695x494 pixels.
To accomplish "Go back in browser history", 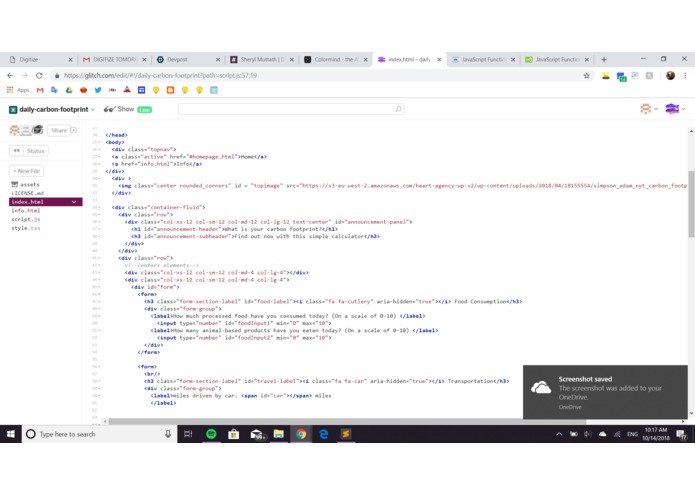I will pos(10,76).
